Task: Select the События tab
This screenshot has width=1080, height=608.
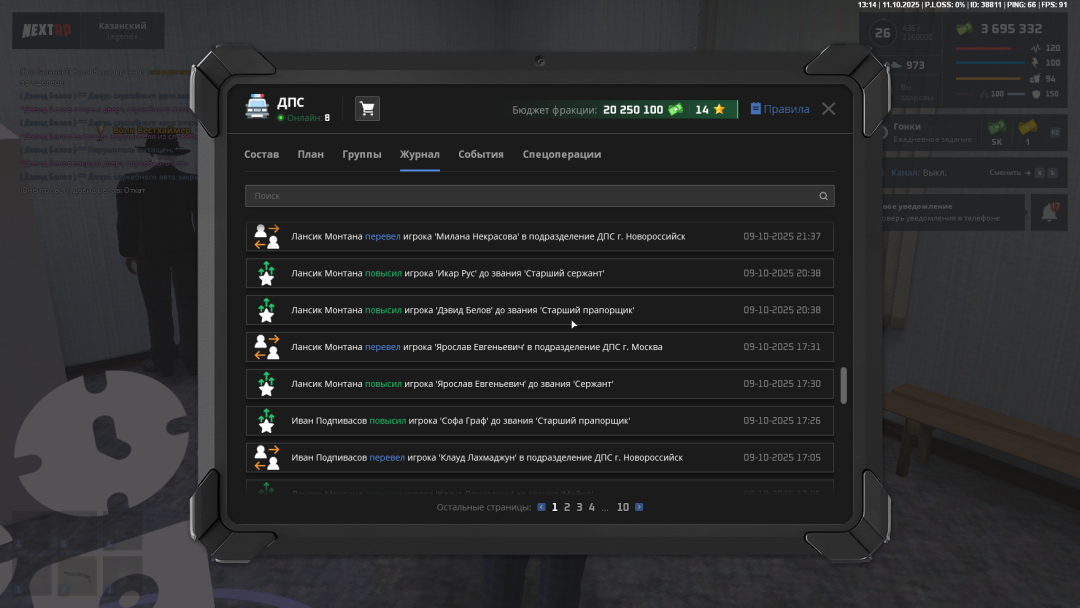Action: point(480,155)
